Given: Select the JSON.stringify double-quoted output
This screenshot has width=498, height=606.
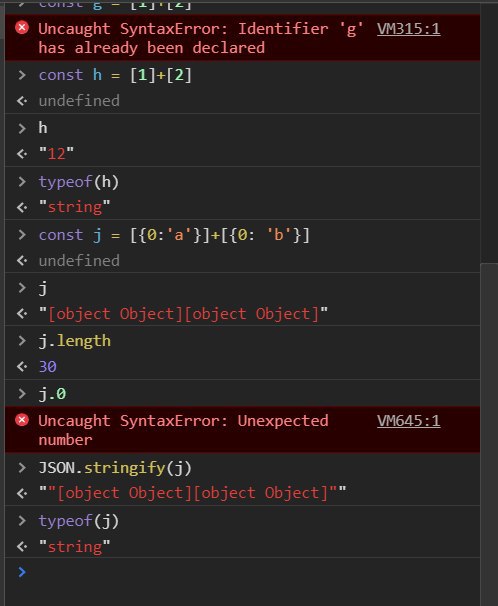Looking at the screenshot, I should (192, 493).
